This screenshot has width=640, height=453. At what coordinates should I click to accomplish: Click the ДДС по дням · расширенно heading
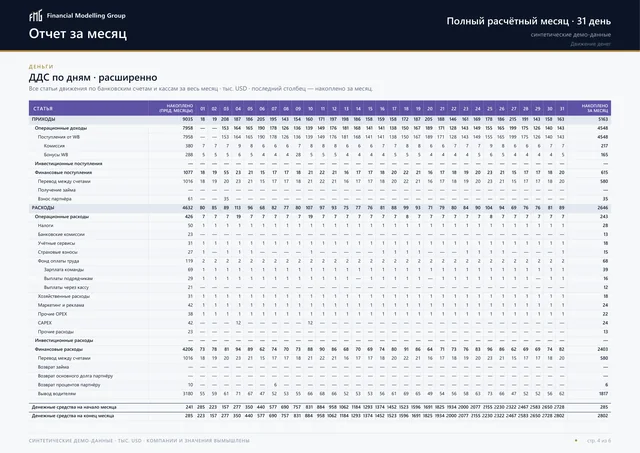(x=93, y=78)
